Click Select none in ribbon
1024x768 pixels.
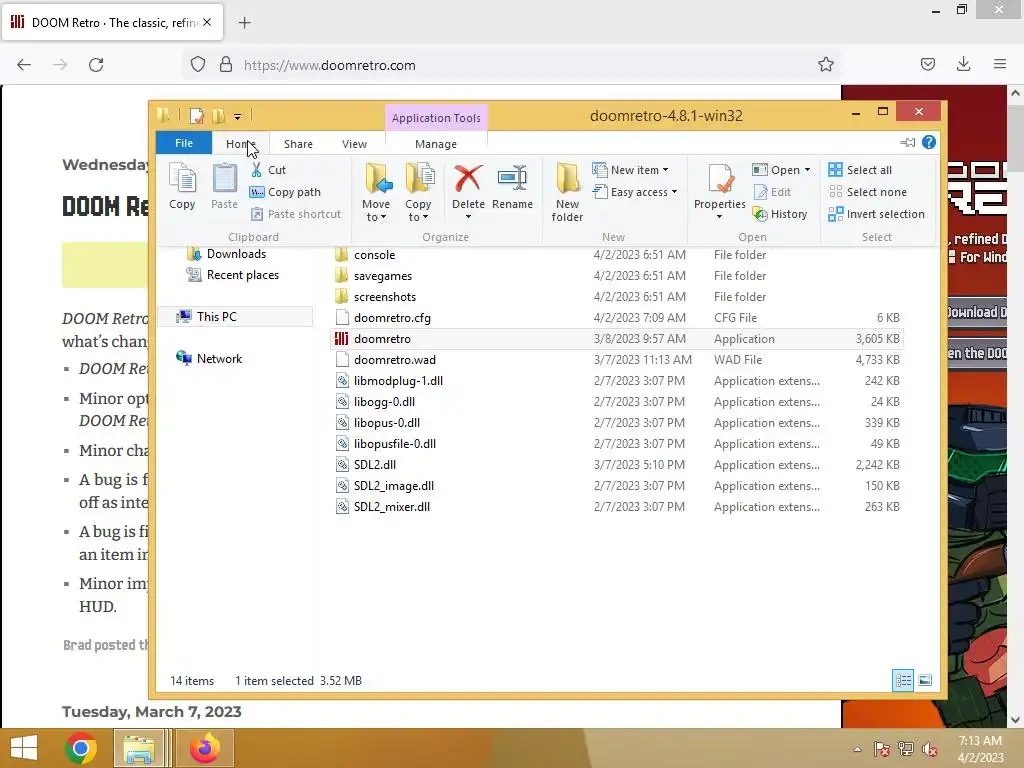(x=867, y=192)
